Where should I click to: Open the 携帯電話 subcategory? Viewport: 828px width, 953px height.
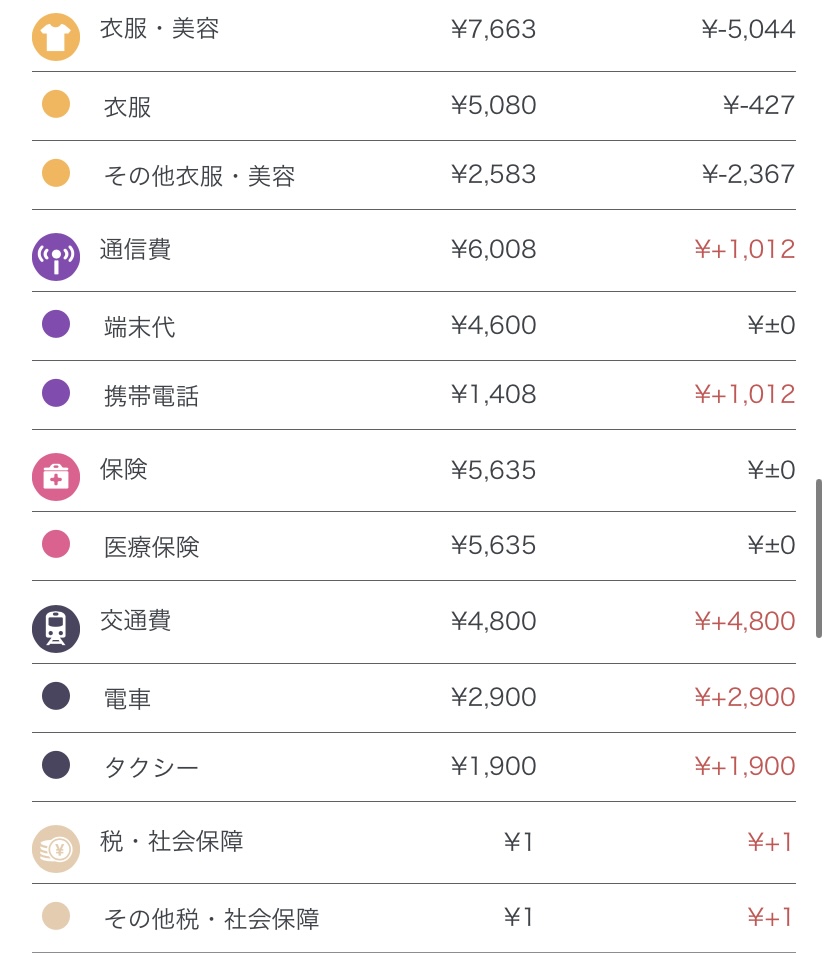point(152,396)
